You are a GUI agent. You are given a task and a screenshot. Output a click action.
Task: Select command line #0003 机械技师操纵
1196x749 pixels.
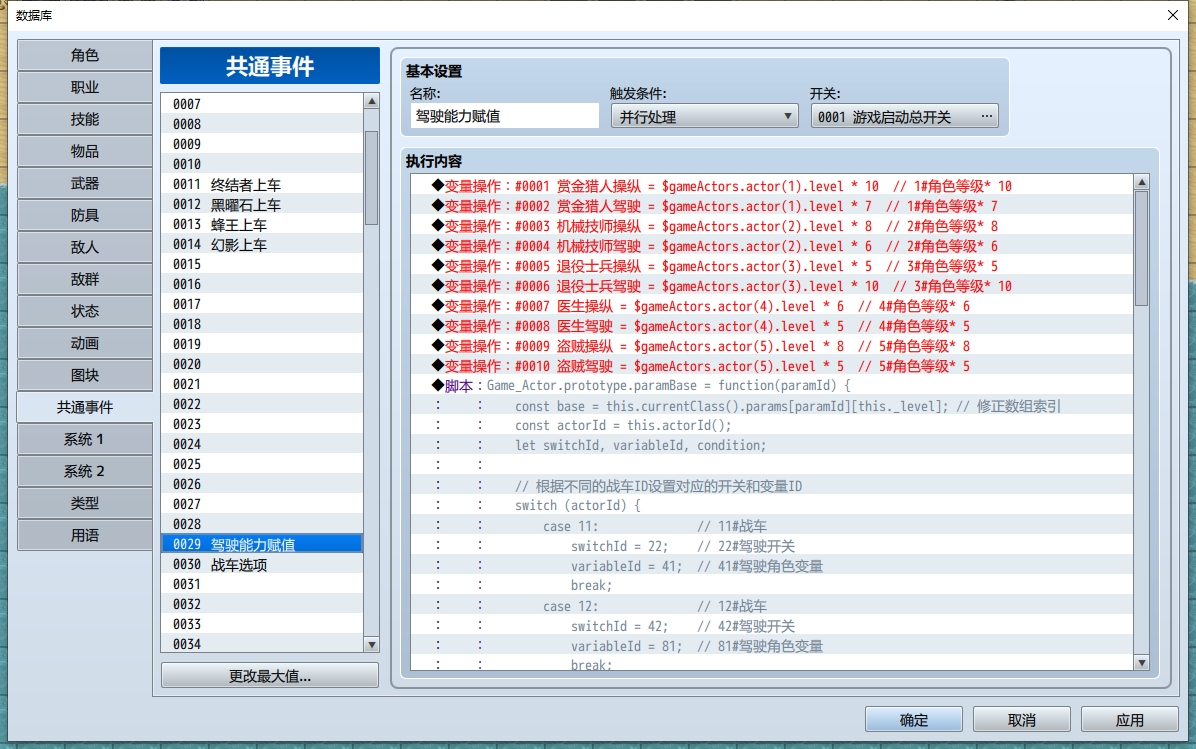[772, 226]
